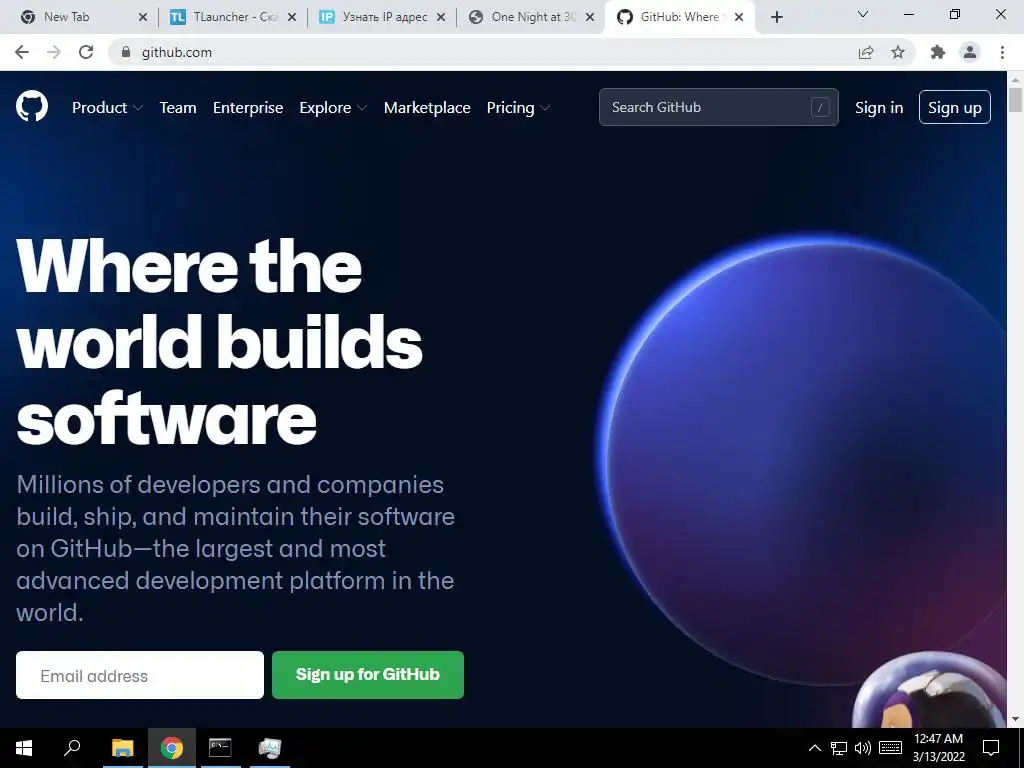Click the volume speaker tray icon
This screenshot has width=1024, height=768.
(x=863, y=748)
